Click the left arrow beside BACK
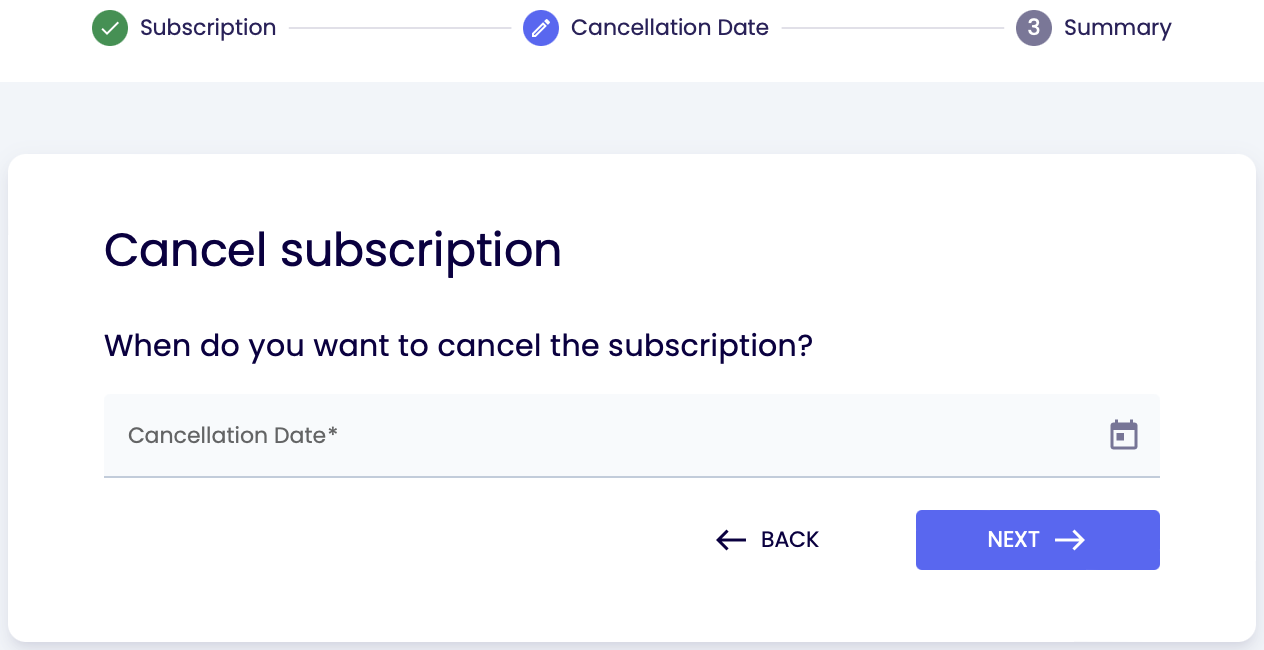The height and width of the screenshot is (650, 1264). pos(730,540)
